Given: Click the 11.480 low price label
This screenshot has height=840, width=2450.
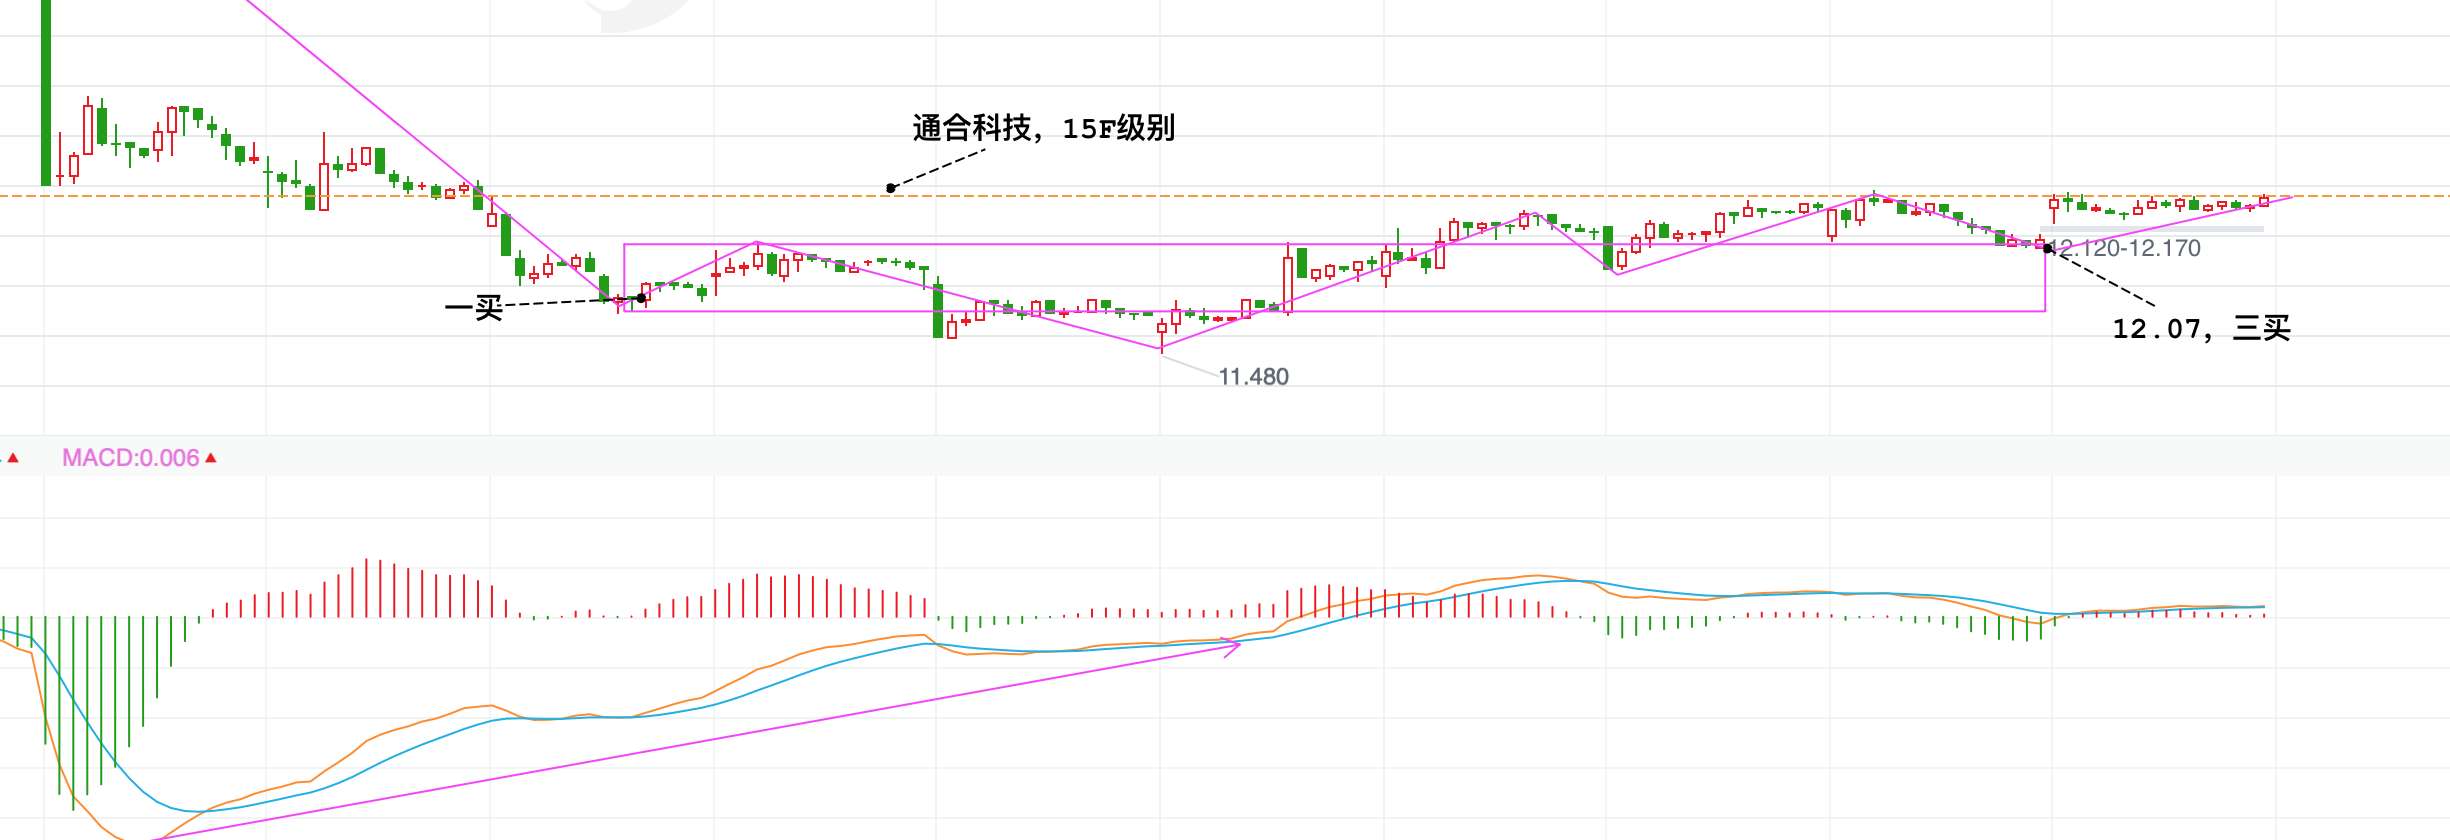Looking at the screenshot, I should (x=1254, y=377).
